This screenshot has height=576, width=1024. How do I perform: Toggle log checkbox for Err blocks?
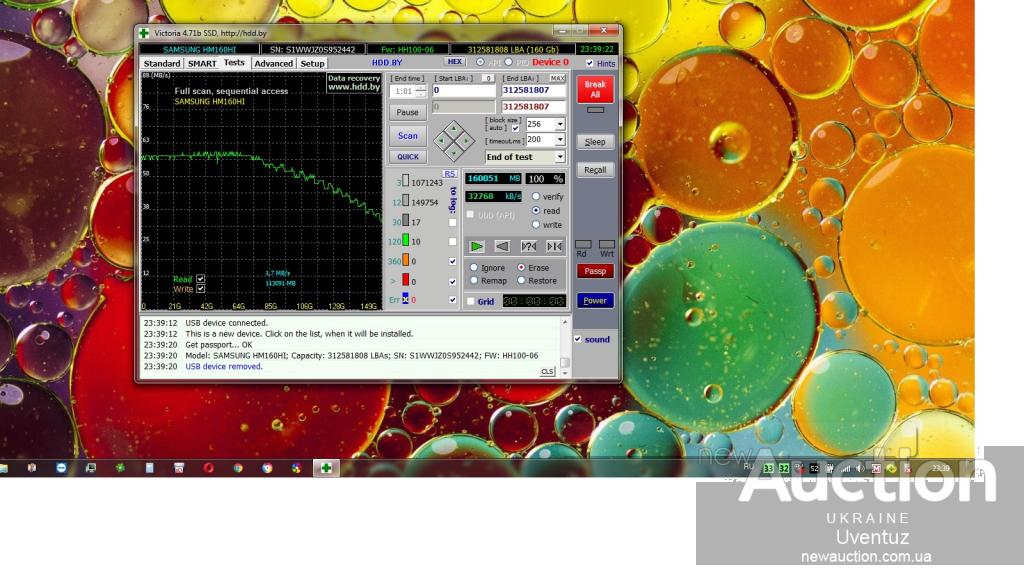click(x=453, y=300)
